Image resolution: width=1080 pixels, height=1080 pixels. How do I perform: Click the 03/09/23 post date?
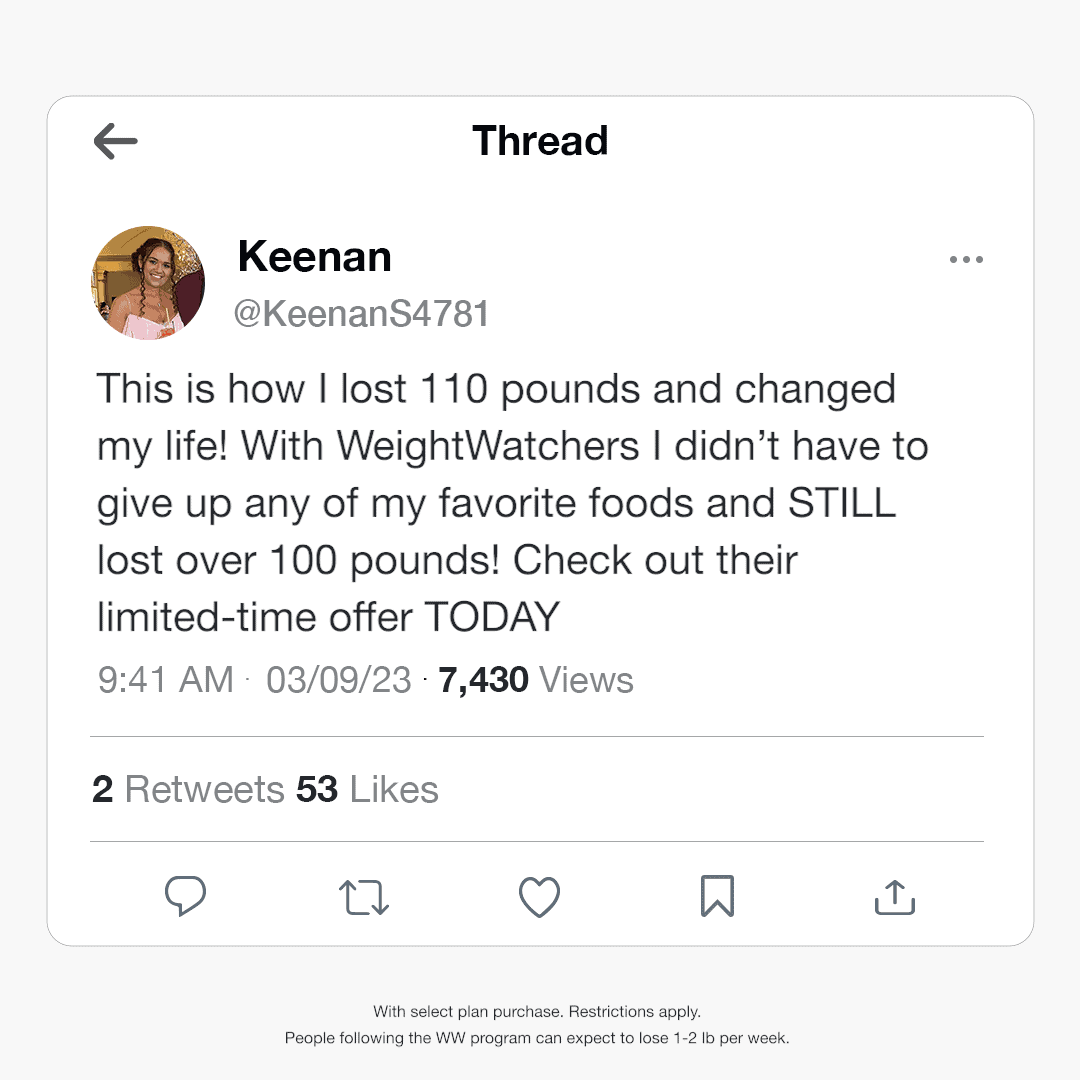click(339, 680)
